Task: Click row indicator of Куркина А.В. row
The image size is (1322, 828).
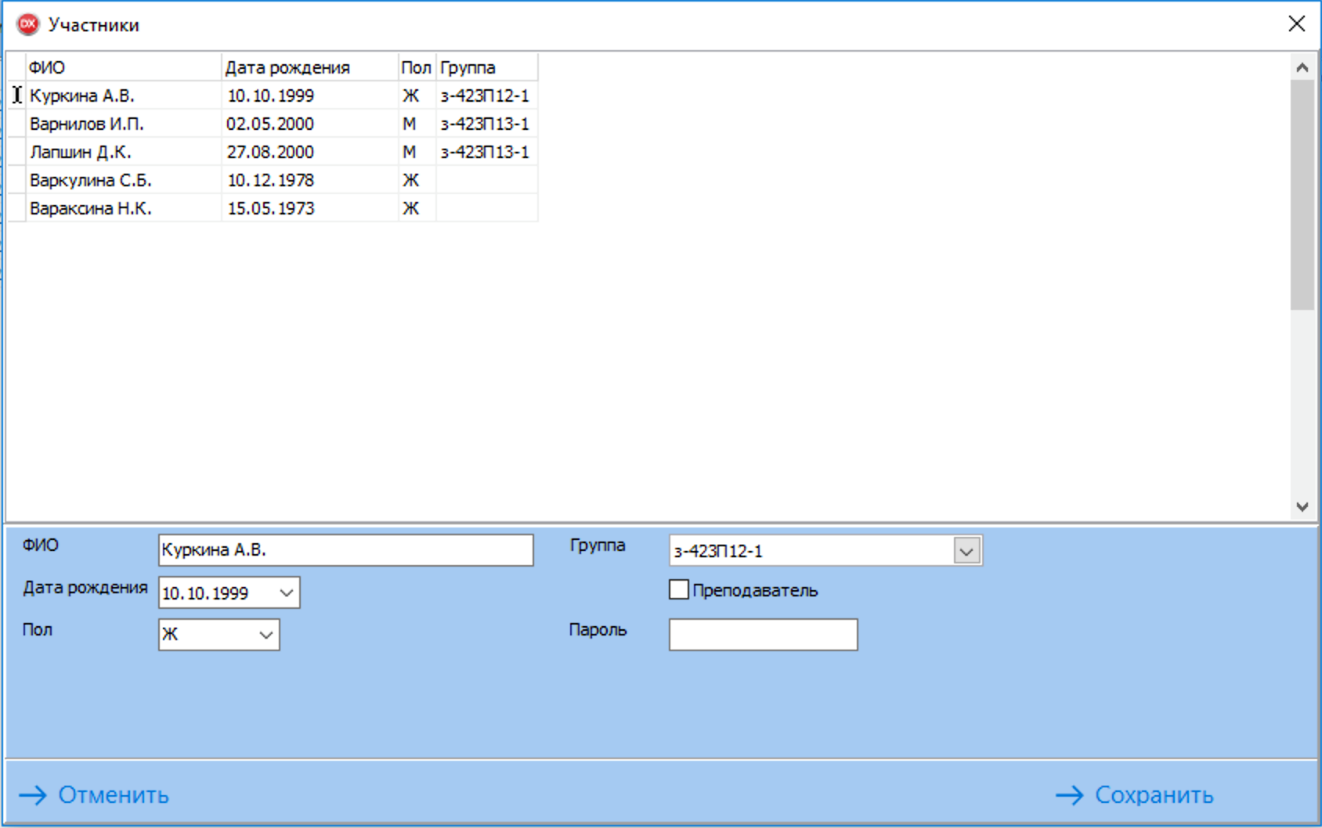Action: 16,96
